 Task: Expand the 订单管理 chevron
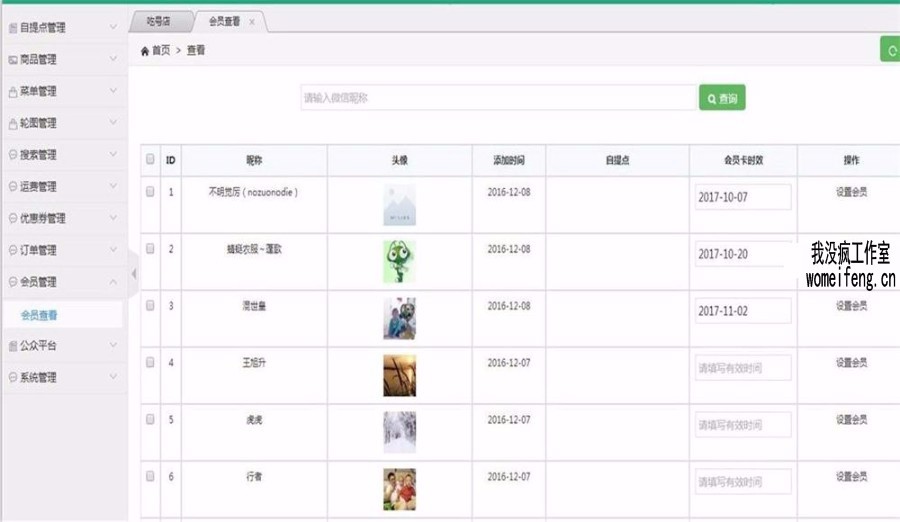tap(113, 249)
